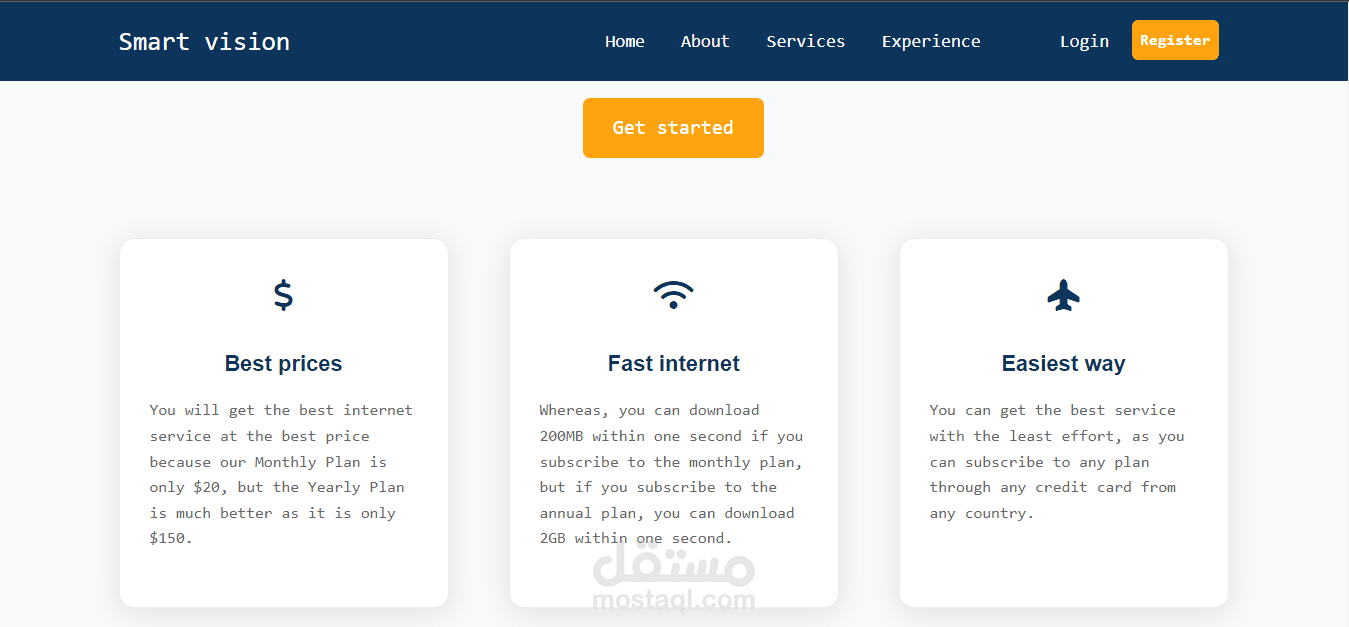Click the 2GB download speed text

pos(553,539)
